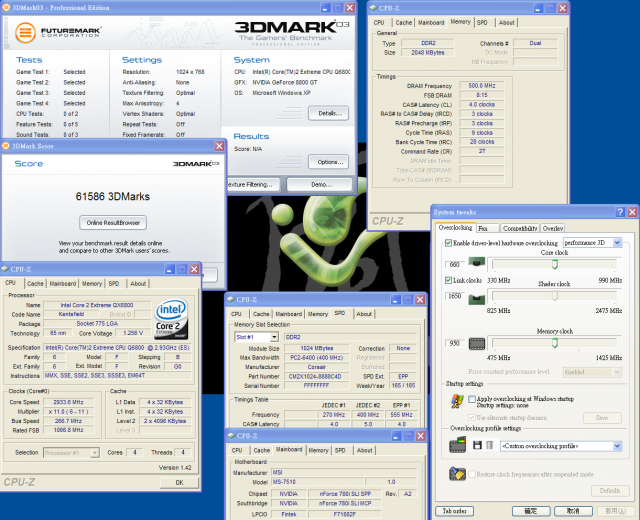Click the overclocking profile card icon

458,445
